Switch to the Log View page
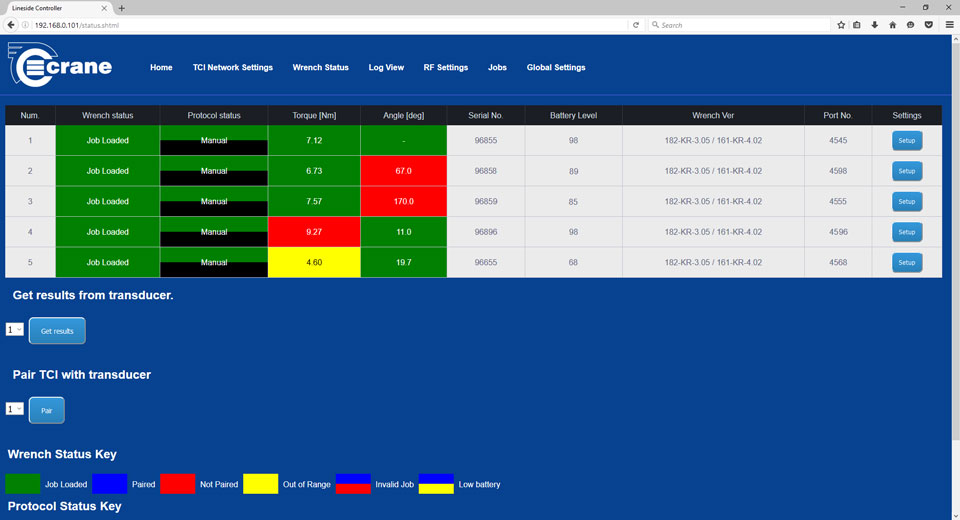Screen dimensions: 960x520 point(386,68)
